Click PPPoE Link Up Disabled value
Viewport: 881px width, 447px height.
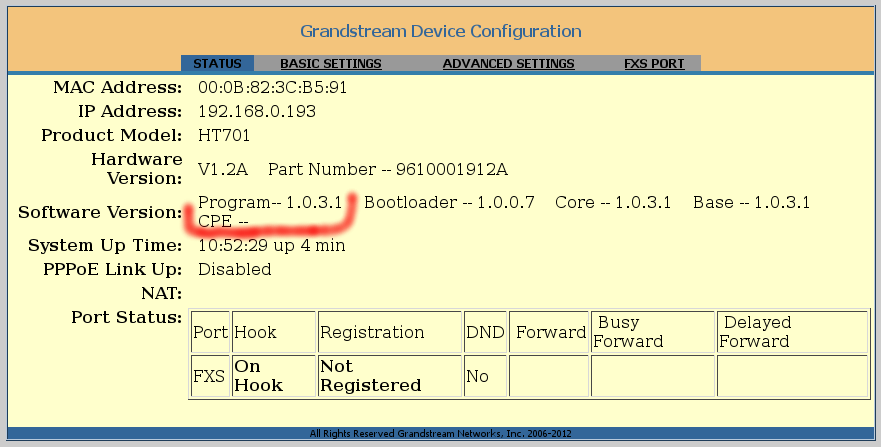[234, 270]
